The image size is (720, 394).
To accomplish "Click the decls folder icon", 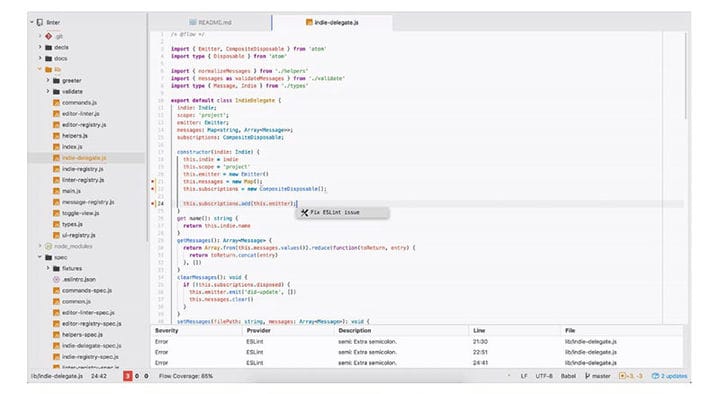I will click(x=48, y=47).
